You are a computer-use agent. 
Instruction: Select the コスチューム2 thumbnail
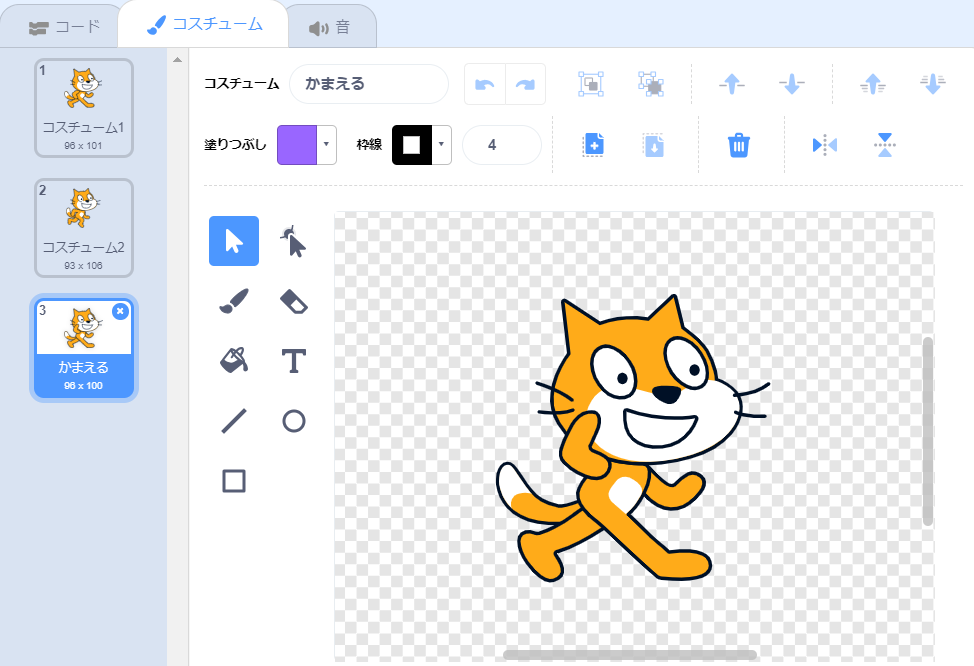pos(84,227)
